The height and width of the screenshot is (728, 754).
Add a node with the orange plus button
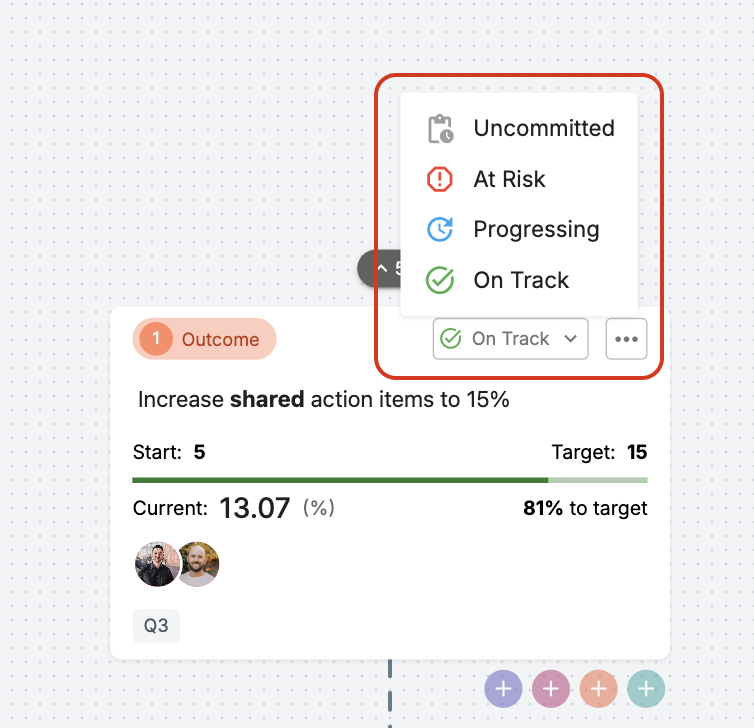[x=598, y=689]
